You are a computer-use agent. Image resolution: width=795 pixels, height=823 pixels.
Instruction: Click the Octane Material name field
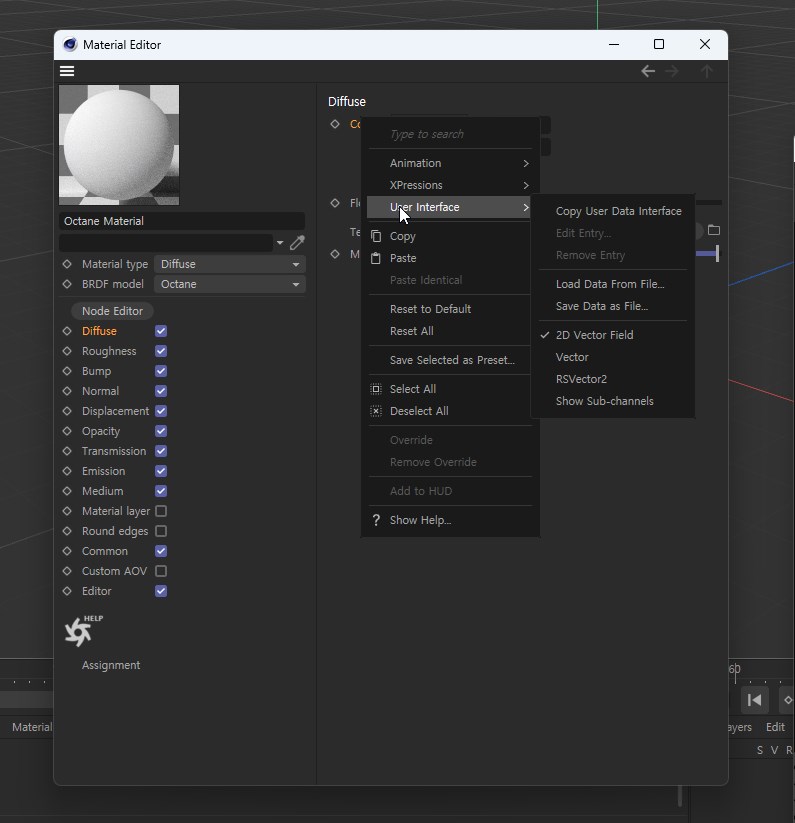[x=182, y=221]
